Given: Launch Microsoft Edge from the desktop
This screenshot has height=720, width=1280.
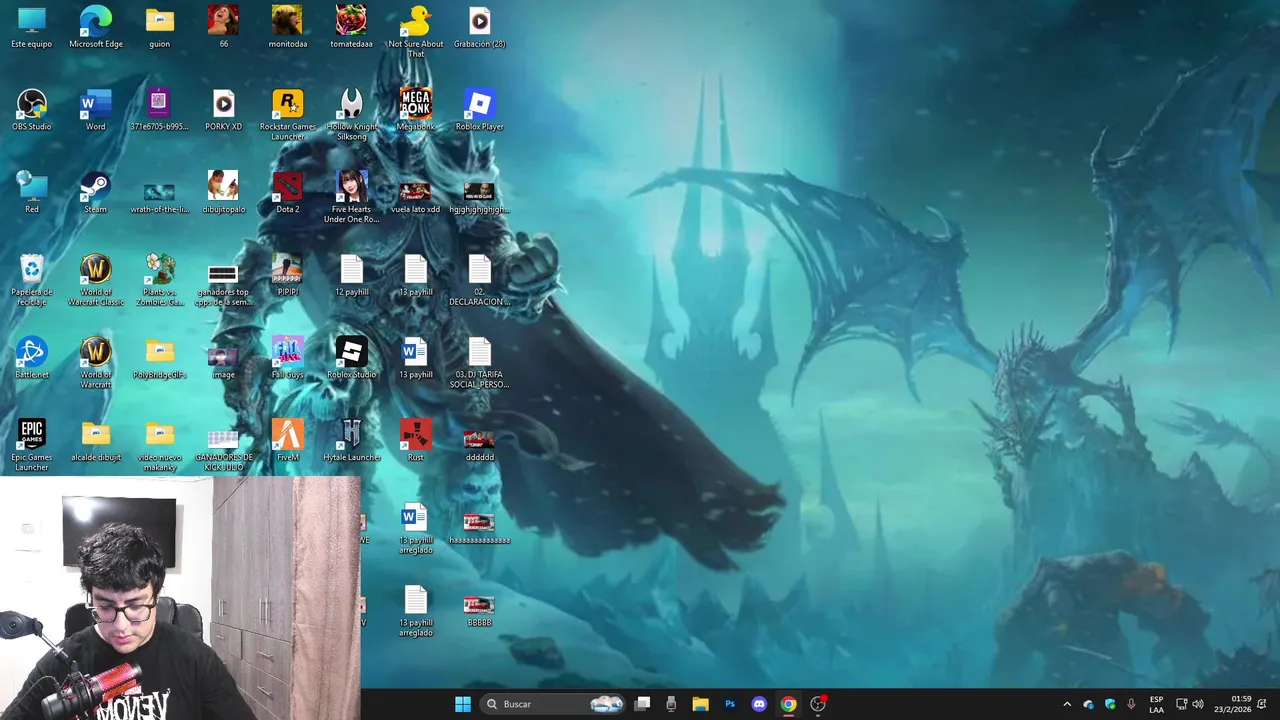Looking at the screenshot, I should [96, 27].
